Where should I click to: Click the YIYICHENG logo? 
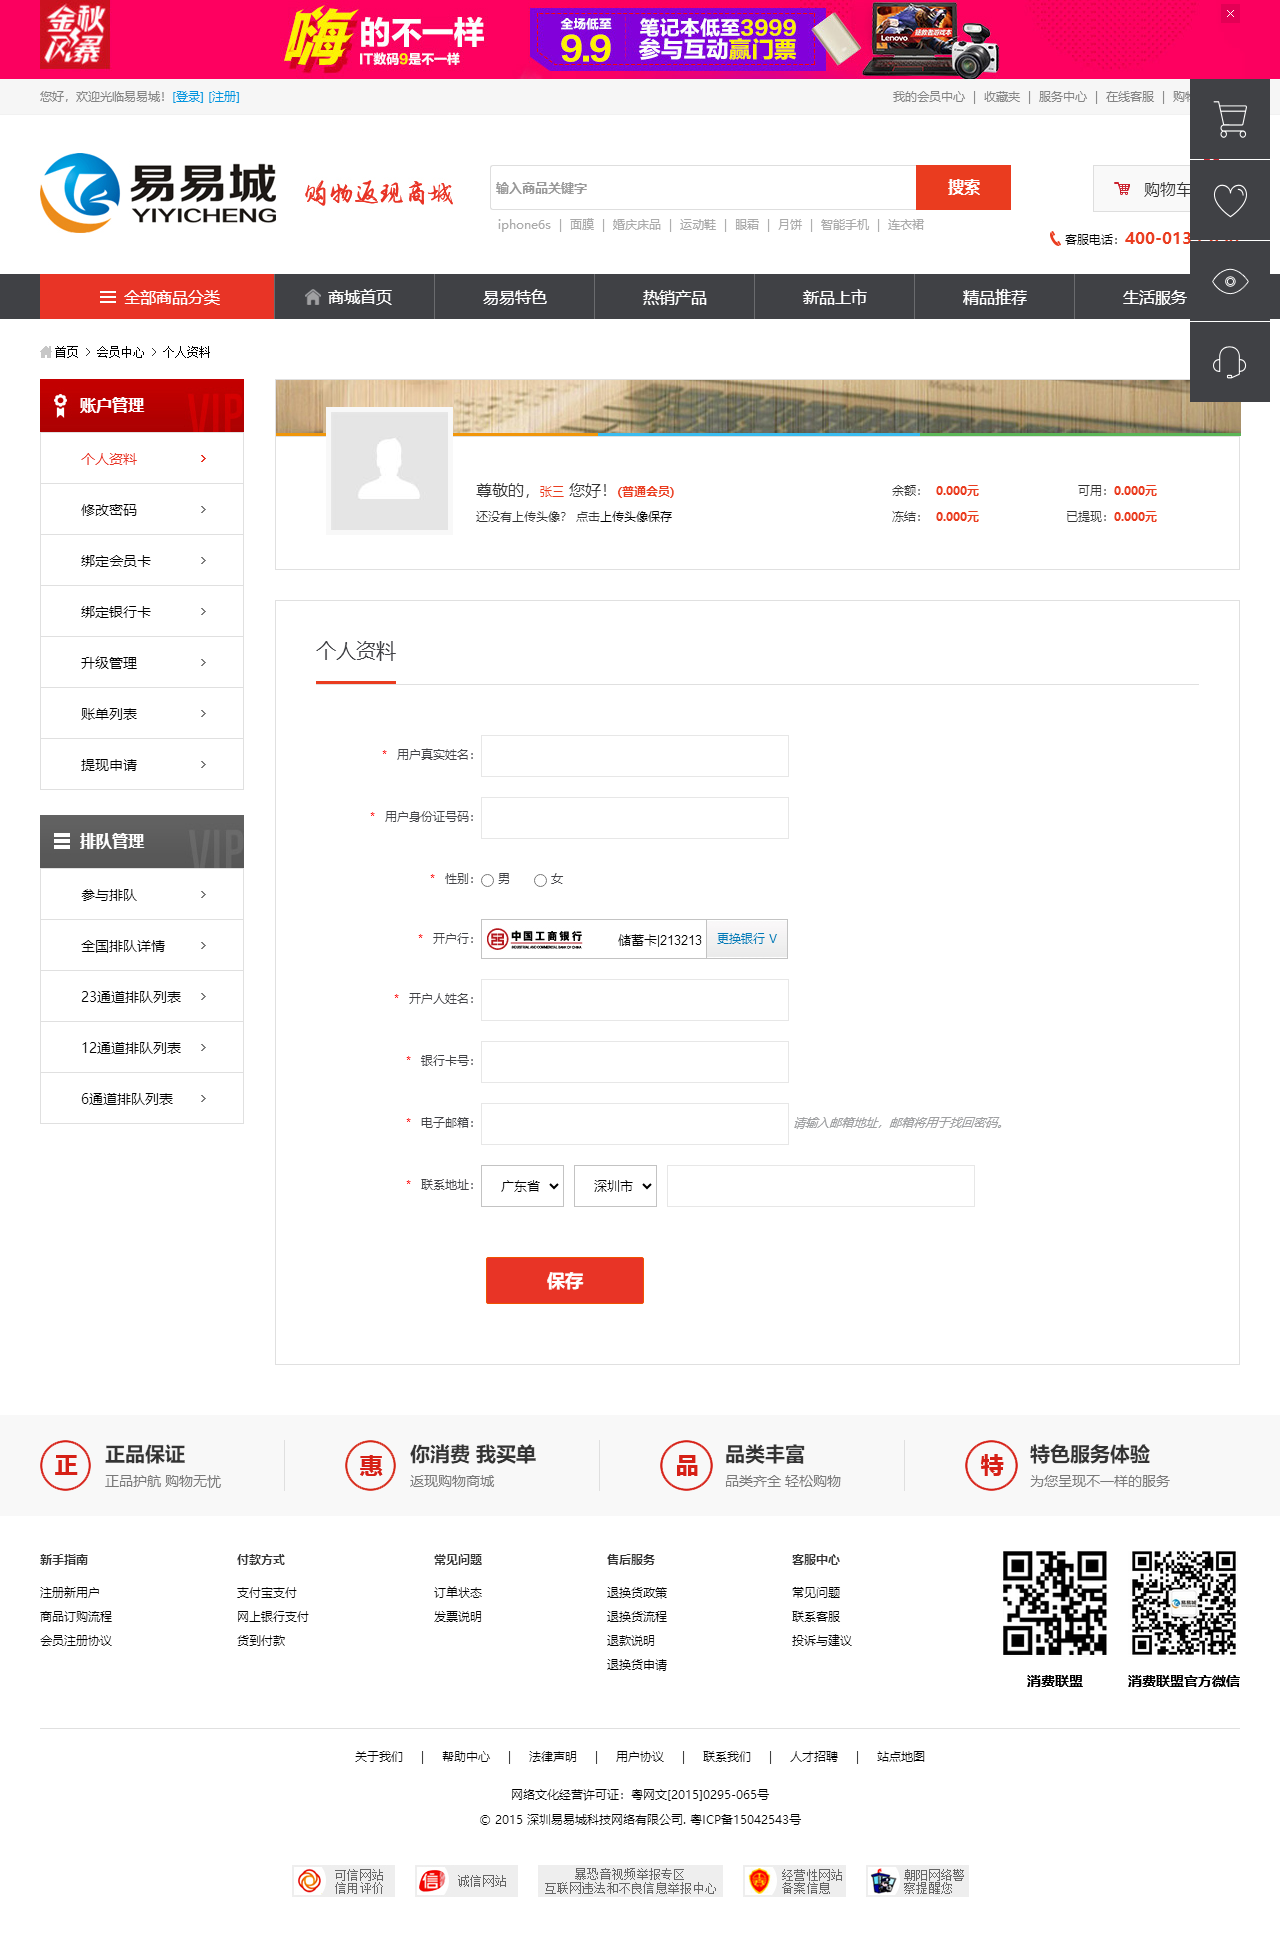[159, 192]
